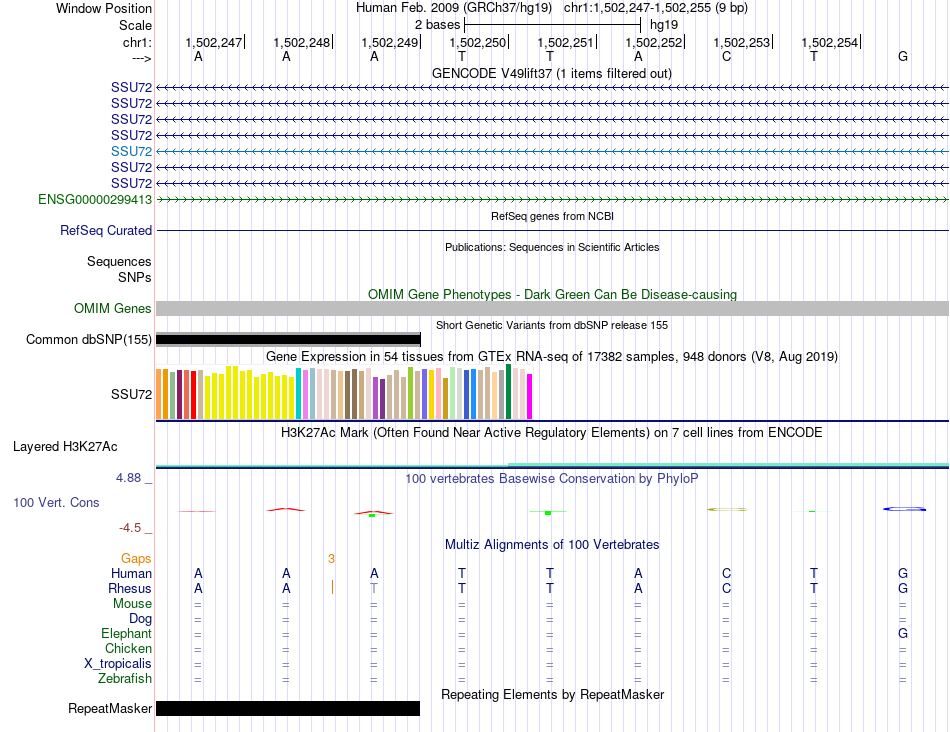Screen dimensions: 950x732
Task: Click the 100 Vert. Cons label
Action: coord(56,502)
